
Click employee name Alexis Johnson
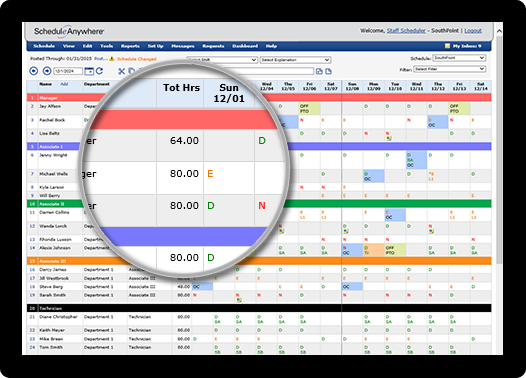[55, 248]
